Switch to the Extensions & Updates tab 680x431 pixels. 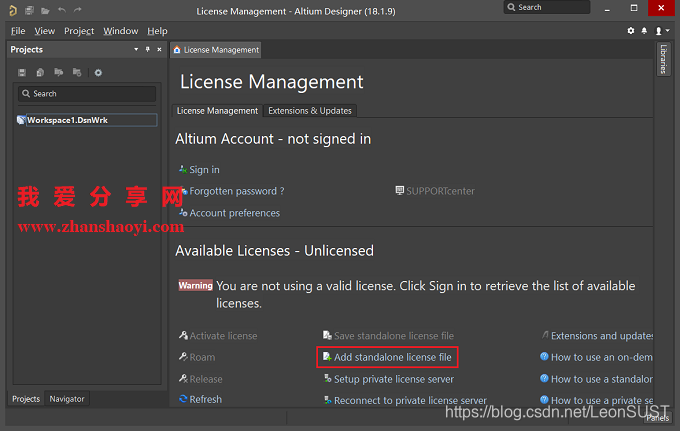point(309,110)
